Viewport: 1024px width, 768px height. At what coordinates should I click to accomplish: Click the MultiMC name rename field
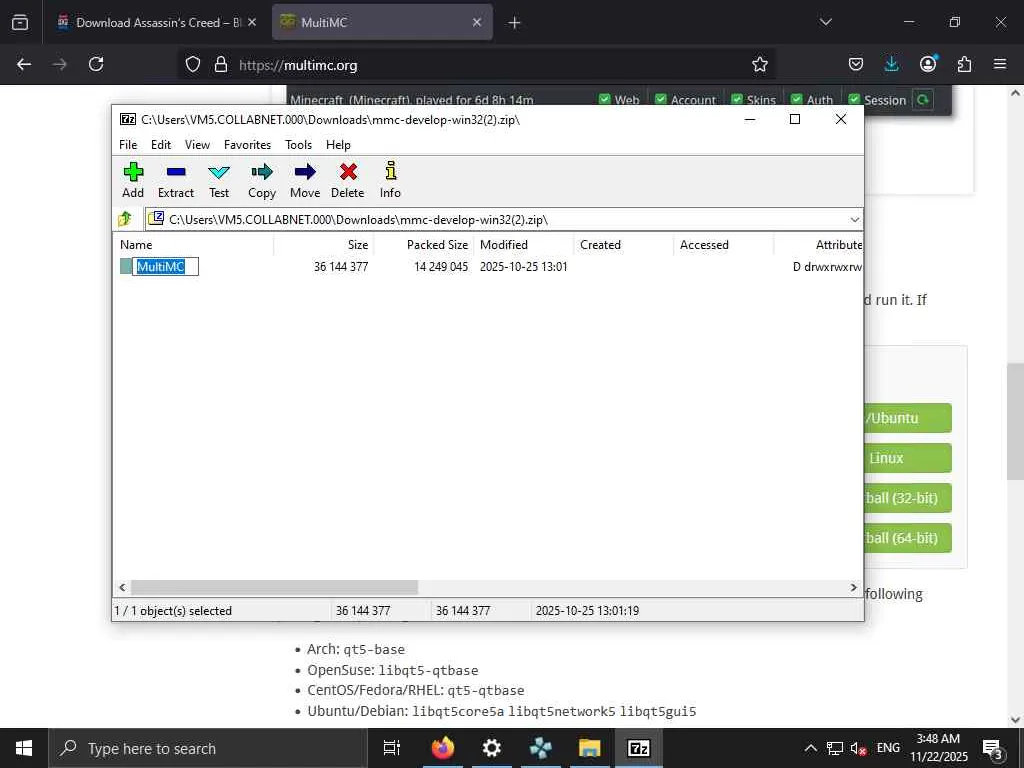pyautogui.click(x=165, y=266)
